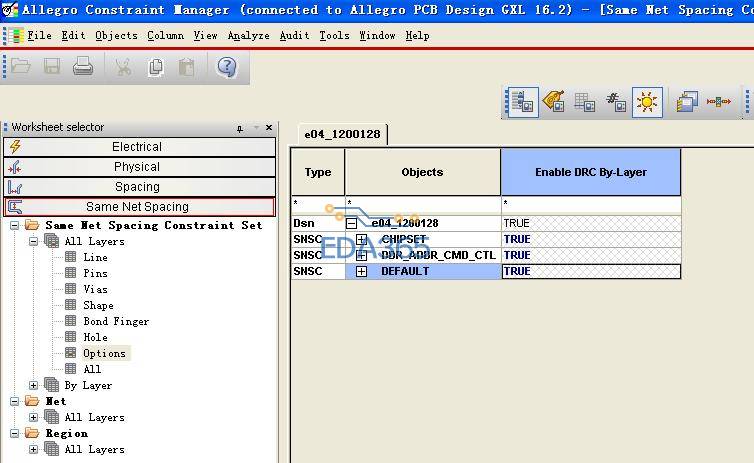
Task: Expand All Layers under Net
Action: [33, 417]
